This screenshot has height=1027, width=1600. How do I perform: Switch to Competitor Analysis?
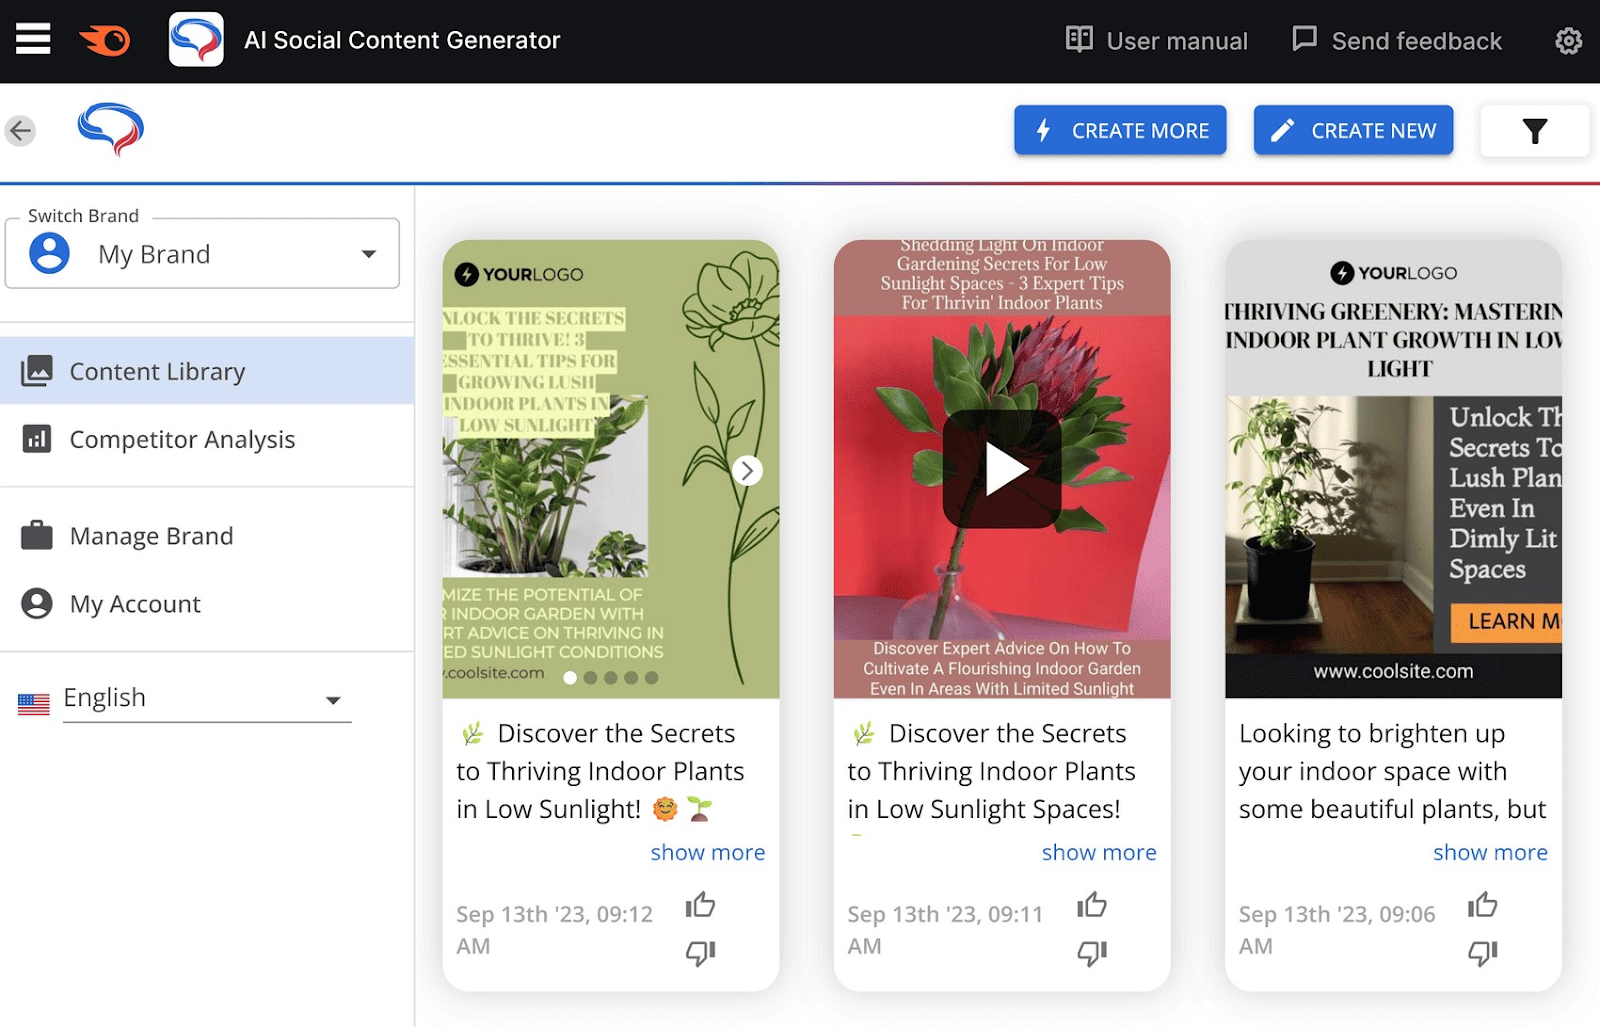tap(181, 439)
